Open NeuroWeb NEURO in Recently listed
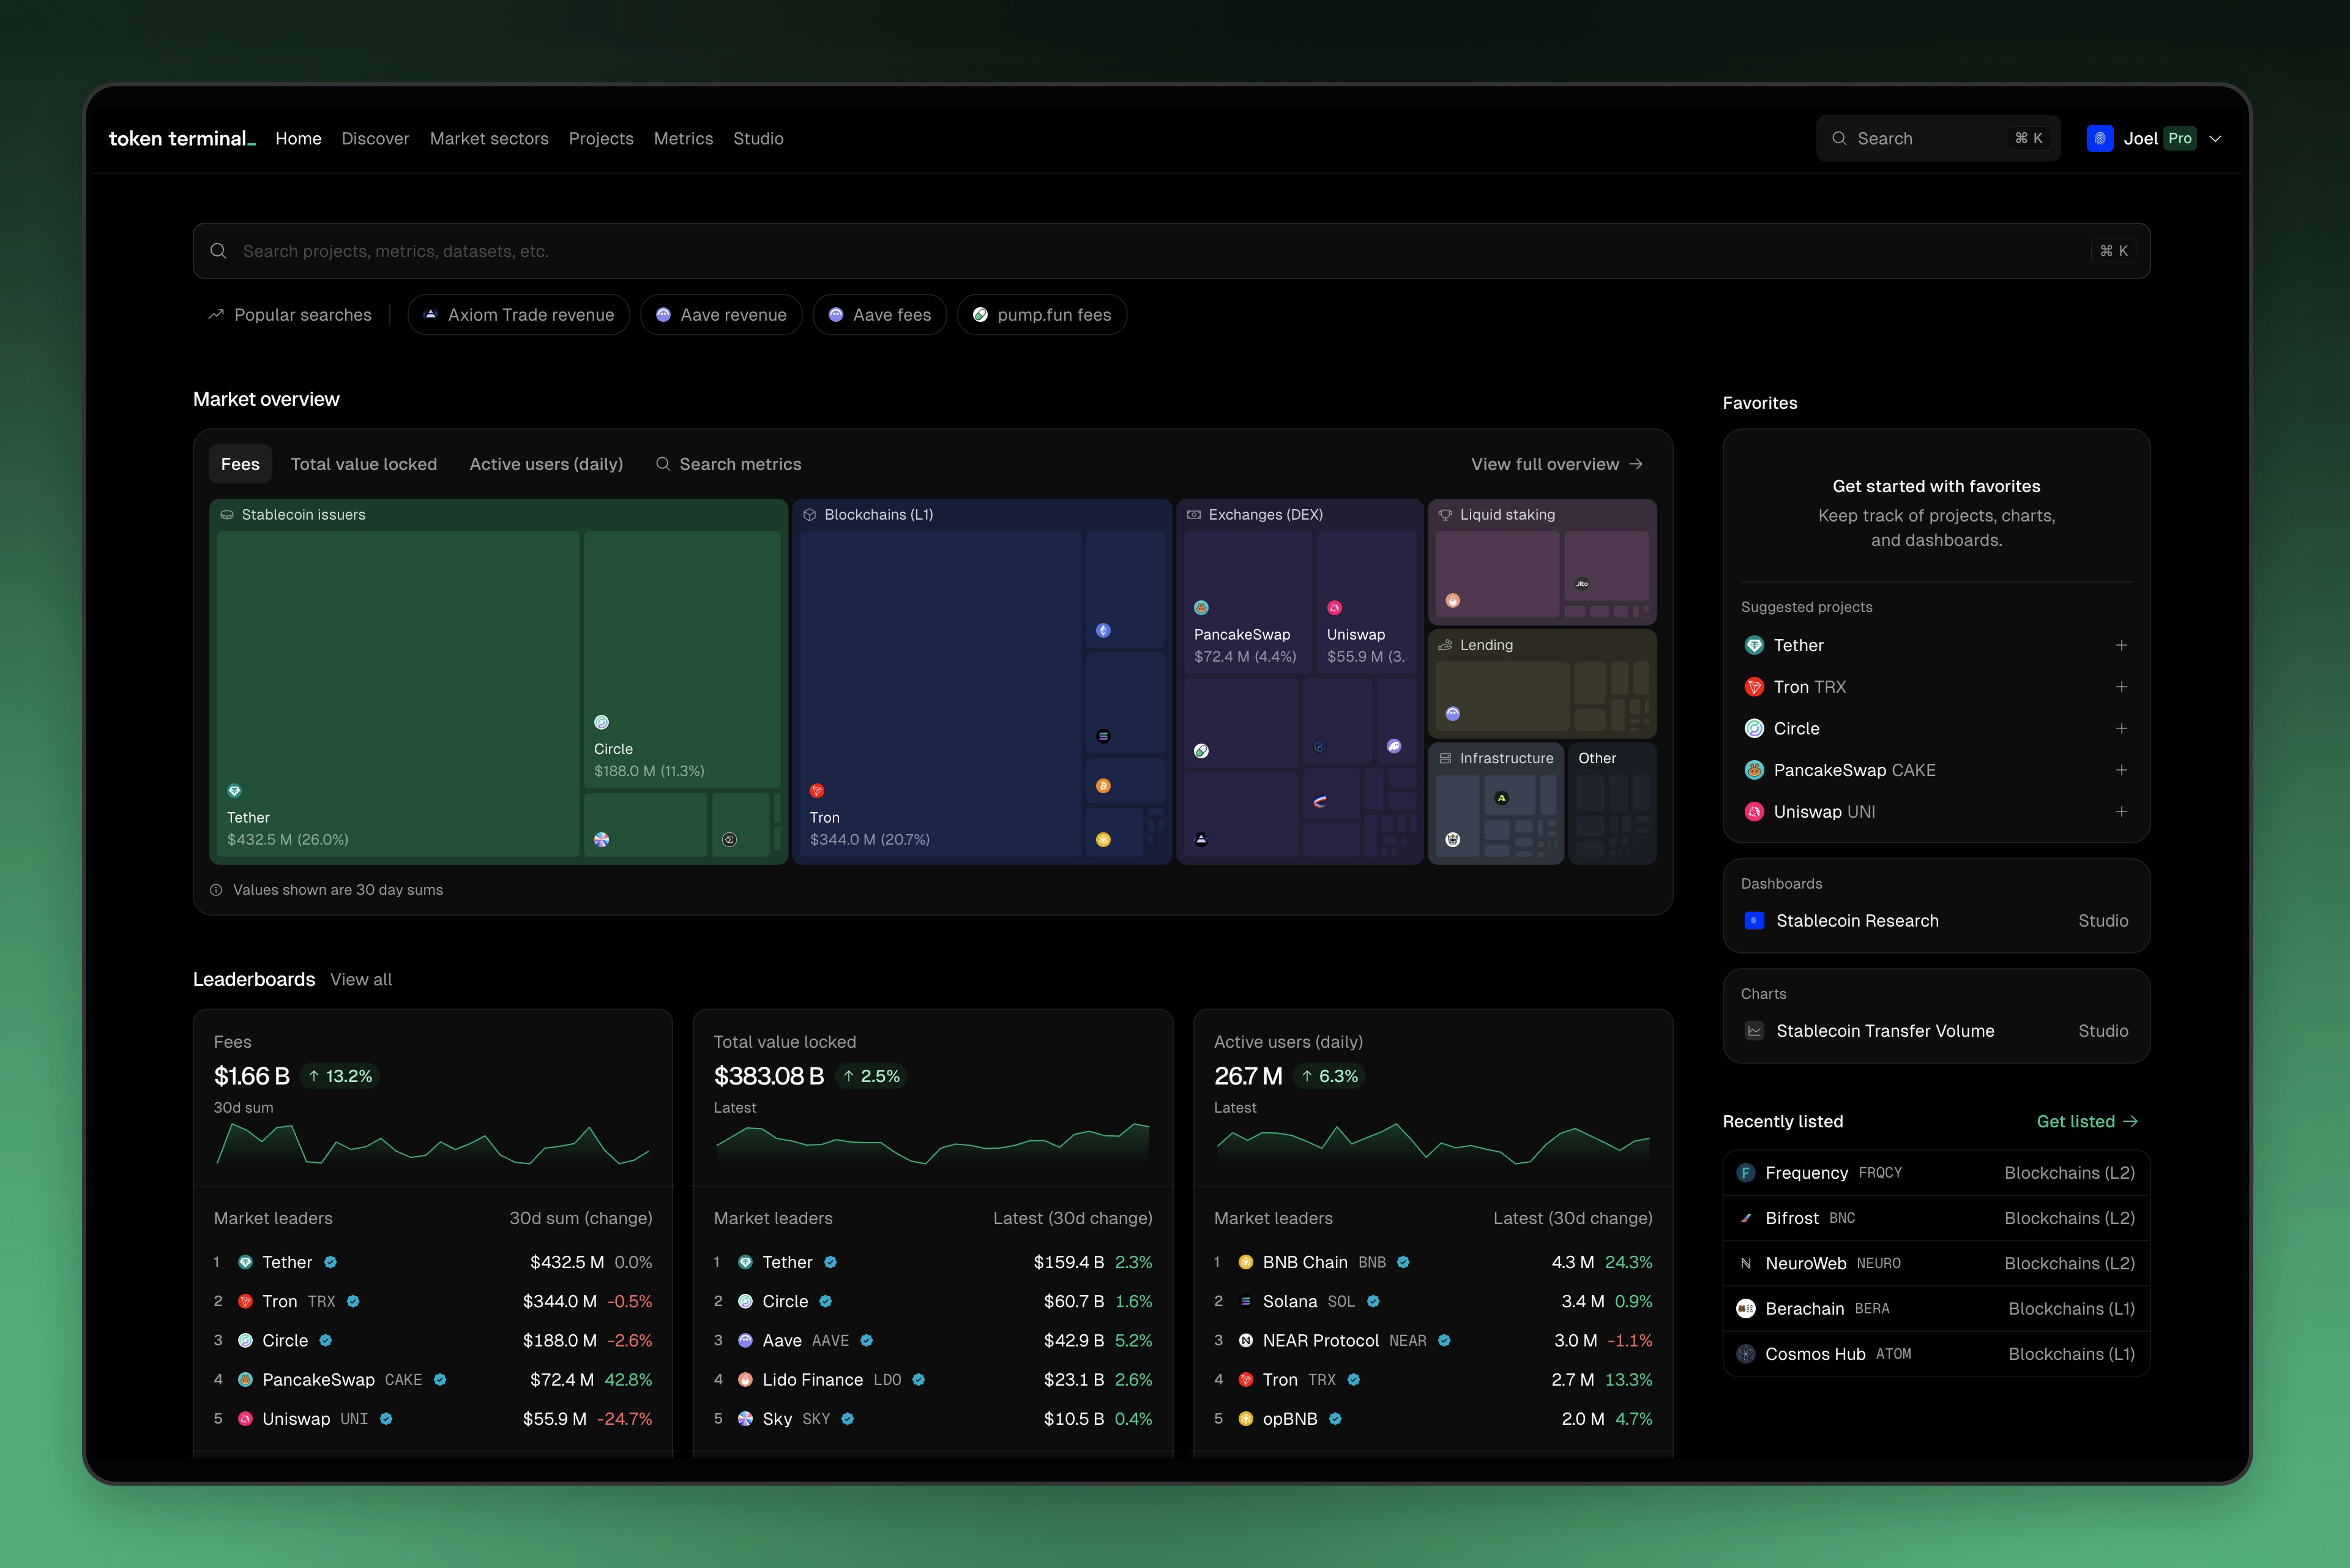This screenshot has width=2350, height=1568. (x=1936, y=1264)
